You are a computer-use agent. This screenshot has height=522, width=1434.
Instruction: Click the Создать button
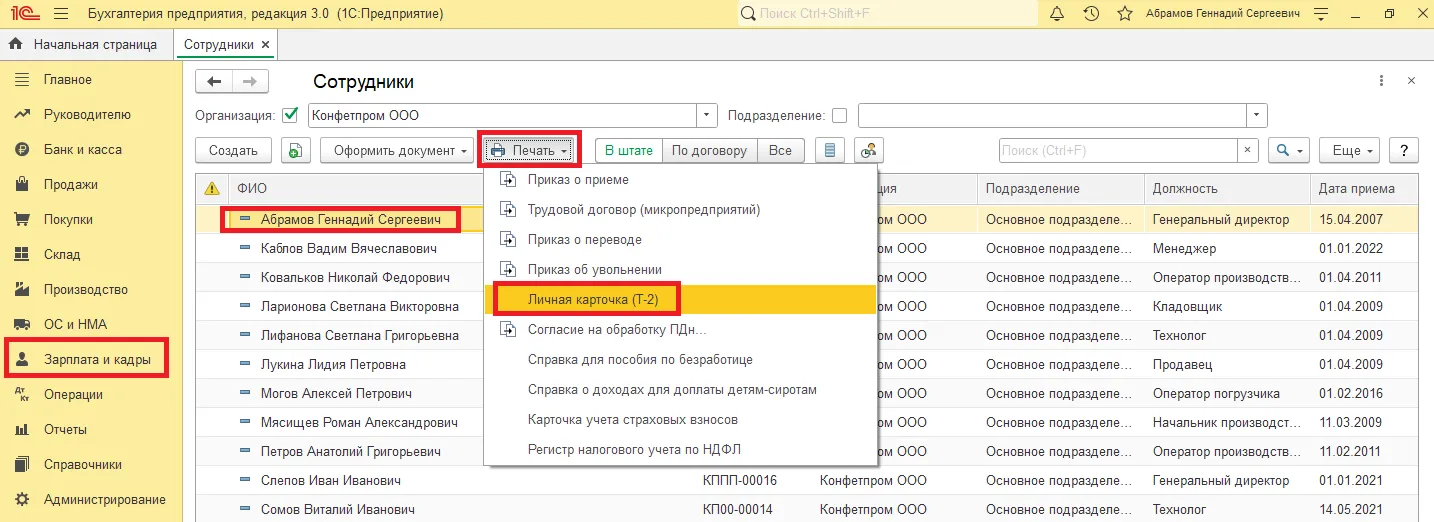pyautogui.click(x=233, y=151)
